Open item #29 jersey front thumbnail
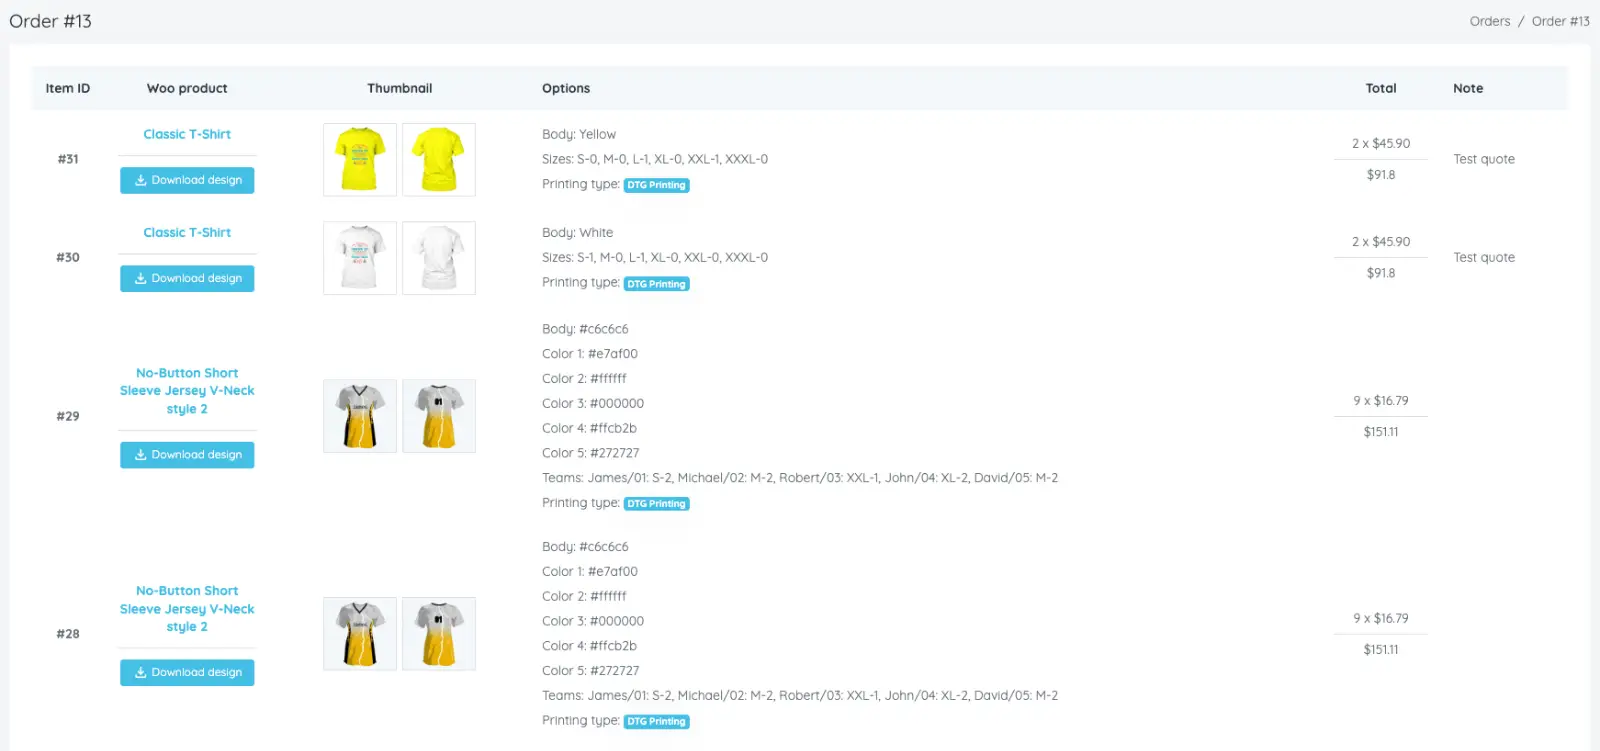 360,416
